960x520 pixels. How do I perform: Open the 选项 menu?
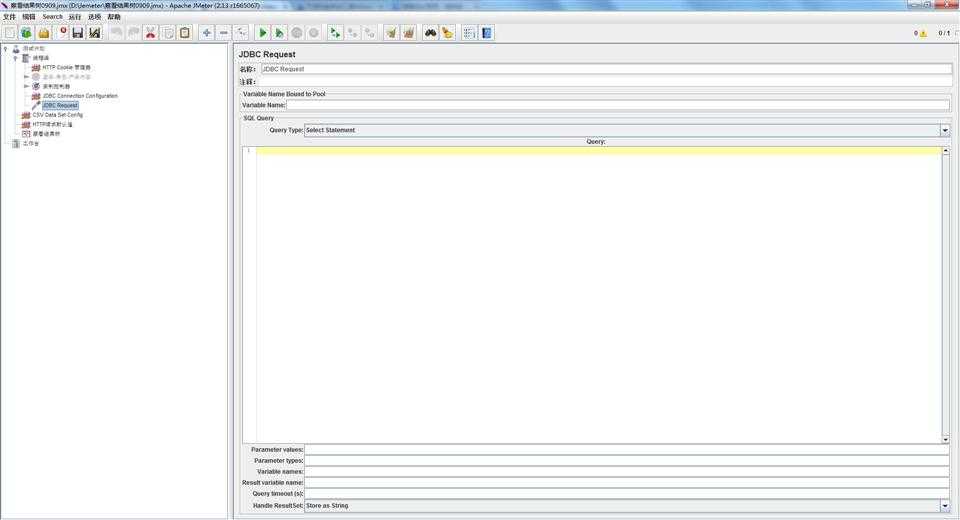click(x=94, y=17)
